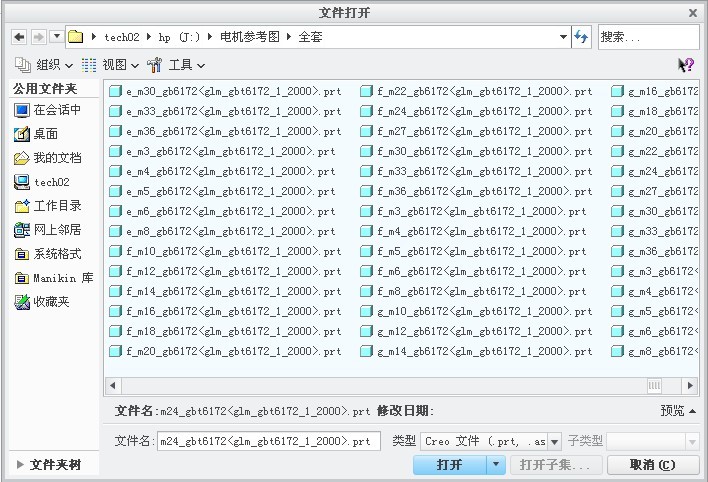Click the part icon of g_m27_gb6172

618,191
